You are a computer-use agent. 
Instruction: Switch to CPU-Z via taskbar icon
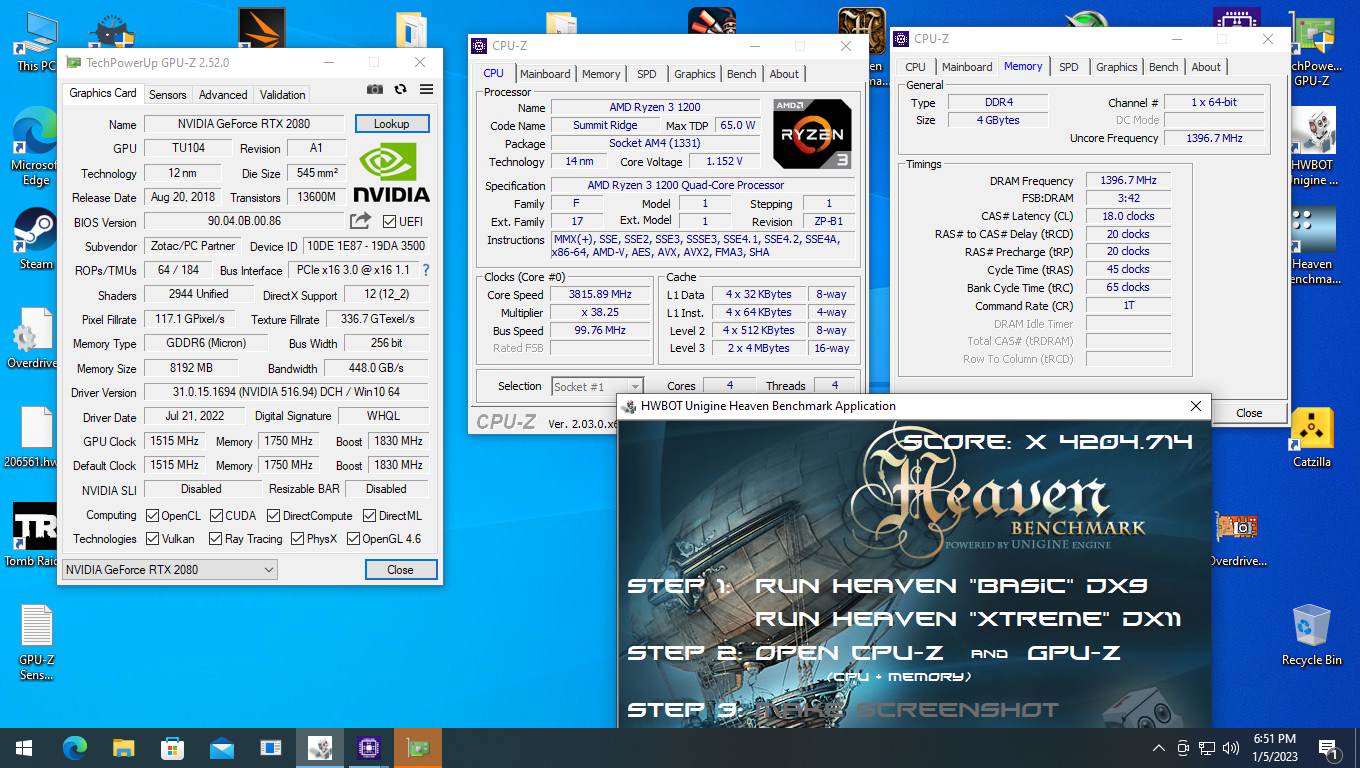[x=368, y=748]
